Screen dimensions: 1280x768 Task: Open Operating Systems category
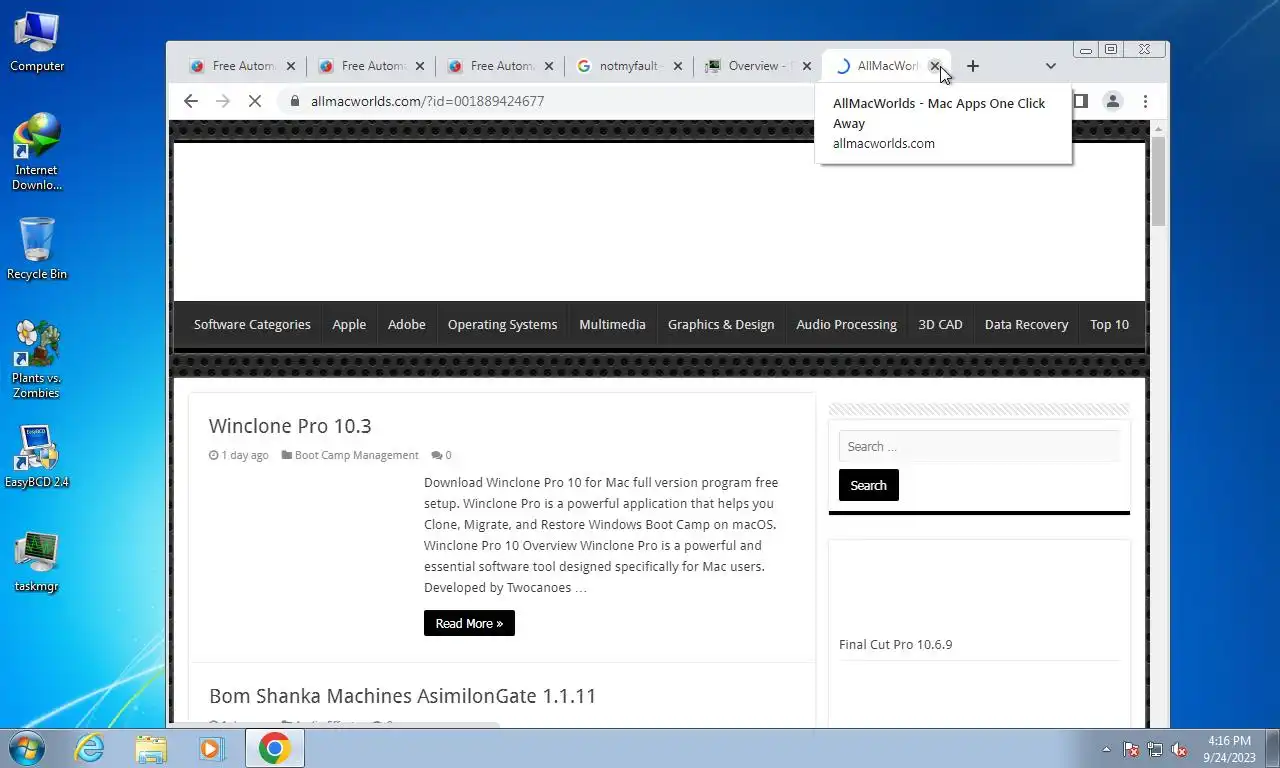(x=502, y=324)
